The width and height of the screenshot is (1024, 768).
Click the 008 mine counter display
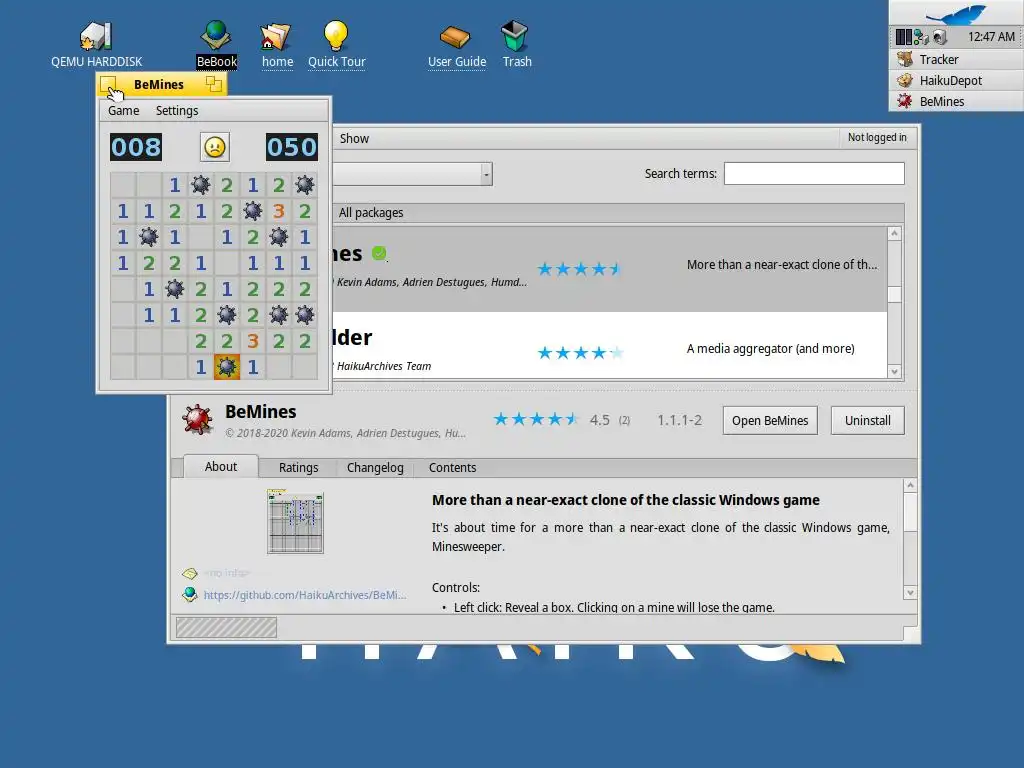(136, 147)
